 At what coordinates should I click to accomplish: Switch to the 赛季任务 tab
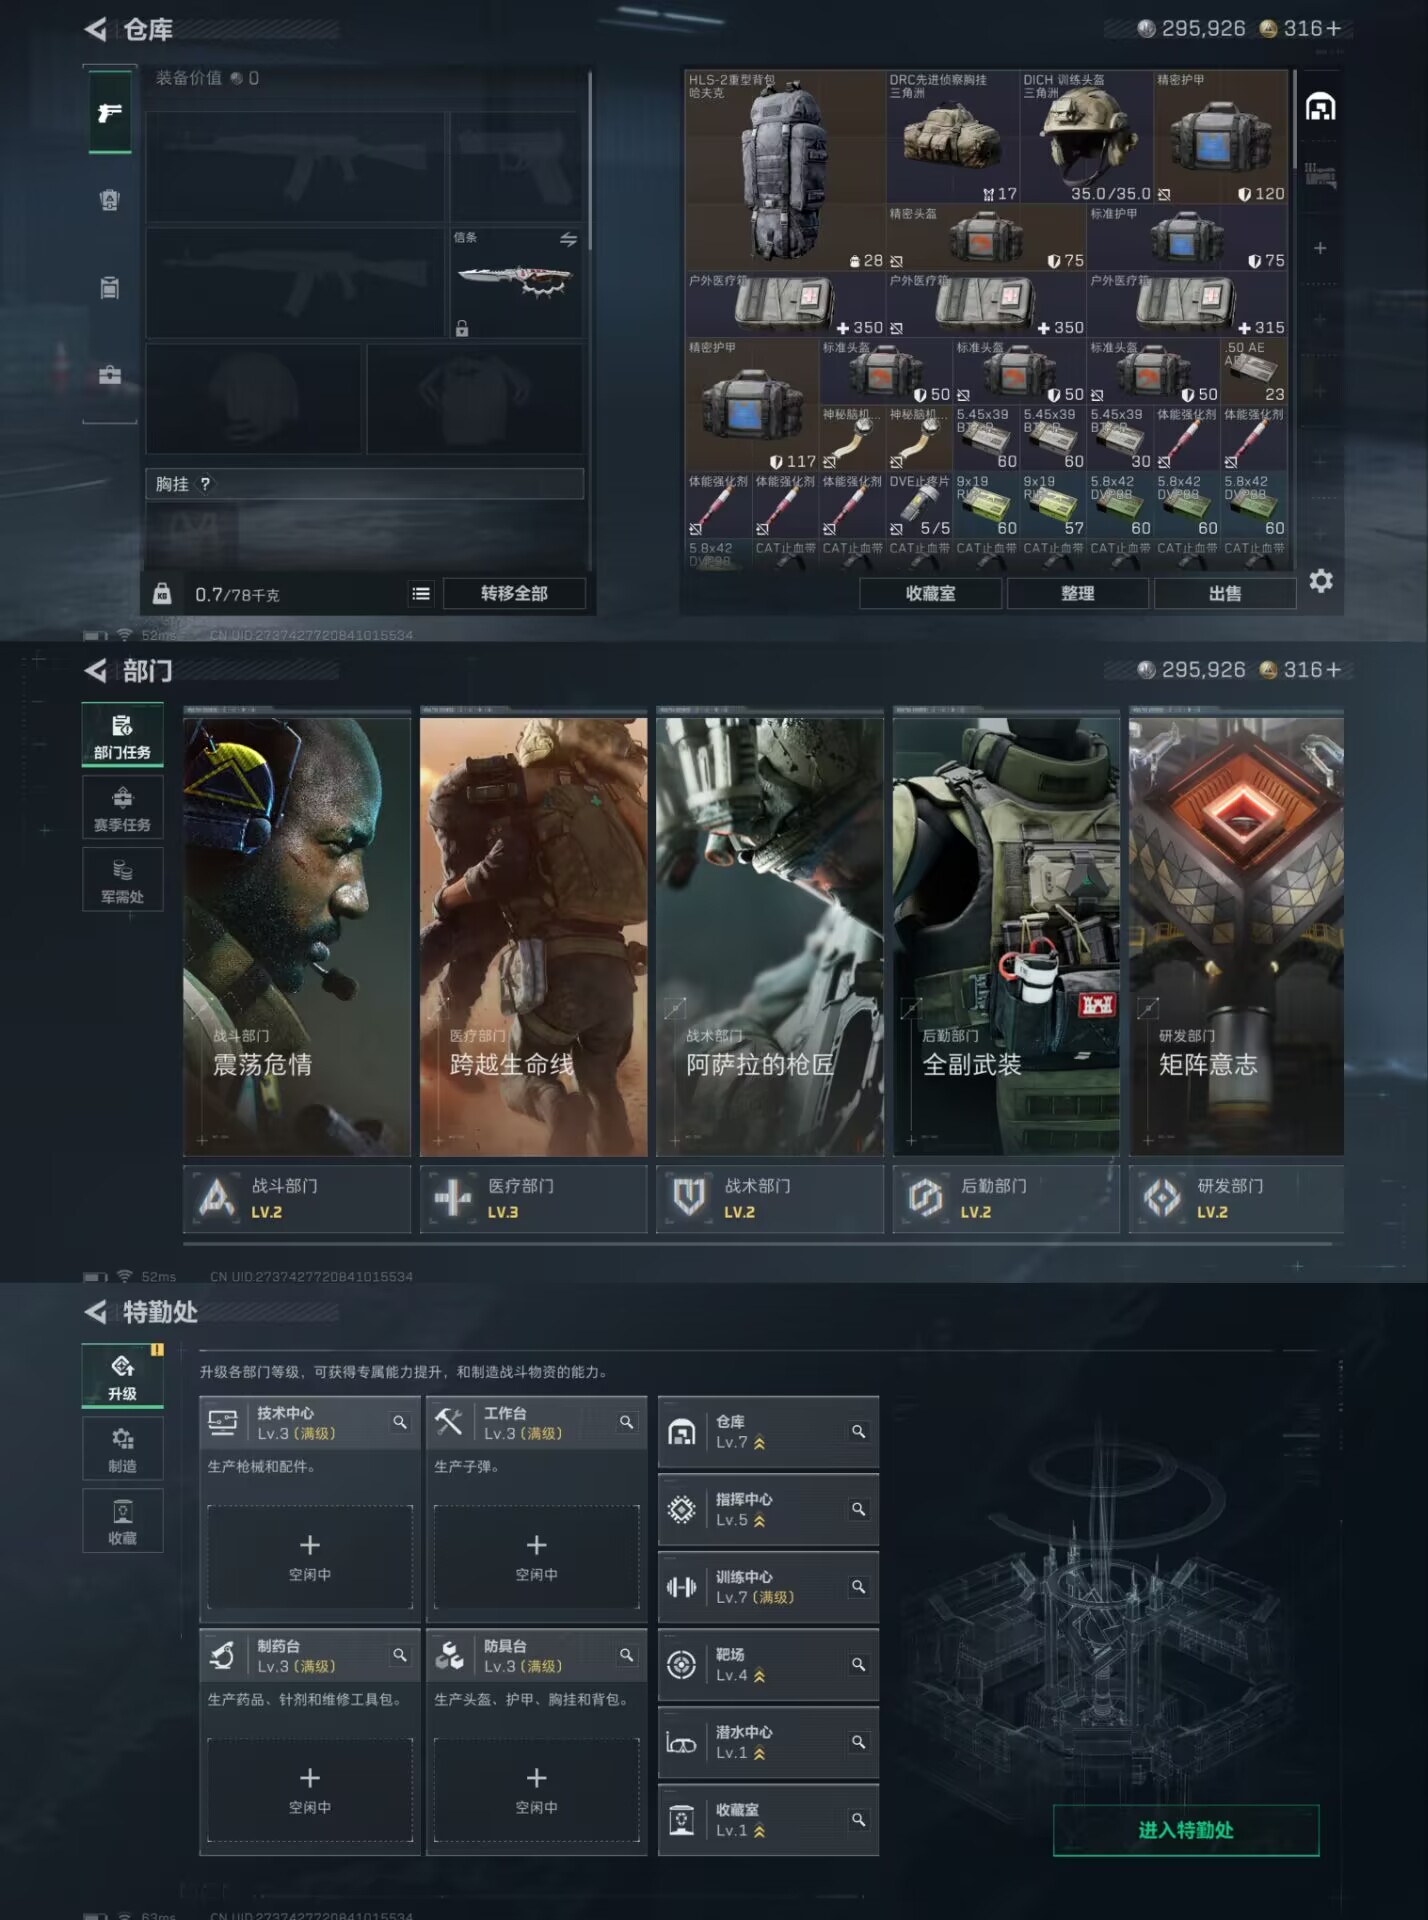pos(122,808)
